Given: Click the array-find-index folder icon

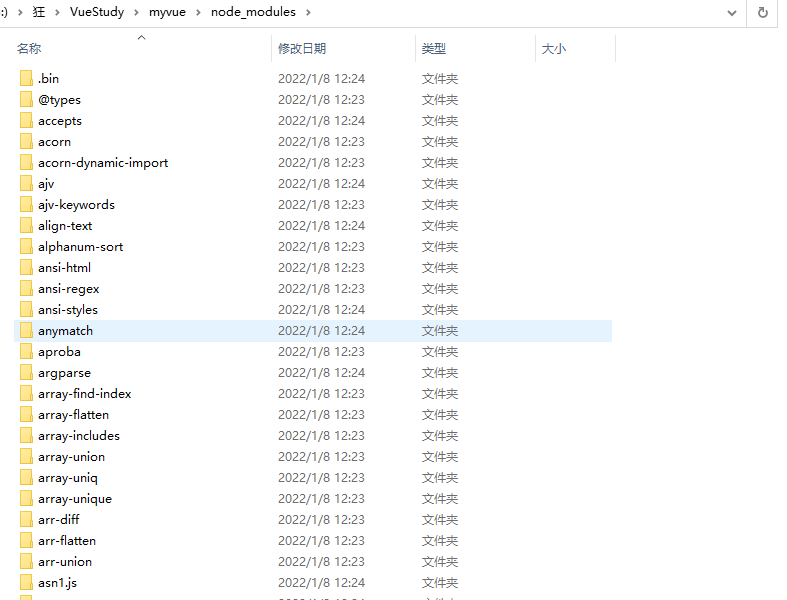Looking at the screenshot, I should point(27,394).
